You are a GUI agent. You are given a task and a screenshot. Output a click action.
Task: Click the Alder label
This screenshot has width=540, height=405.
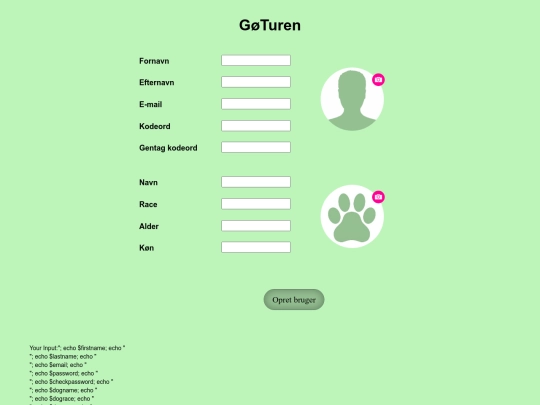[x=149, y=226]
